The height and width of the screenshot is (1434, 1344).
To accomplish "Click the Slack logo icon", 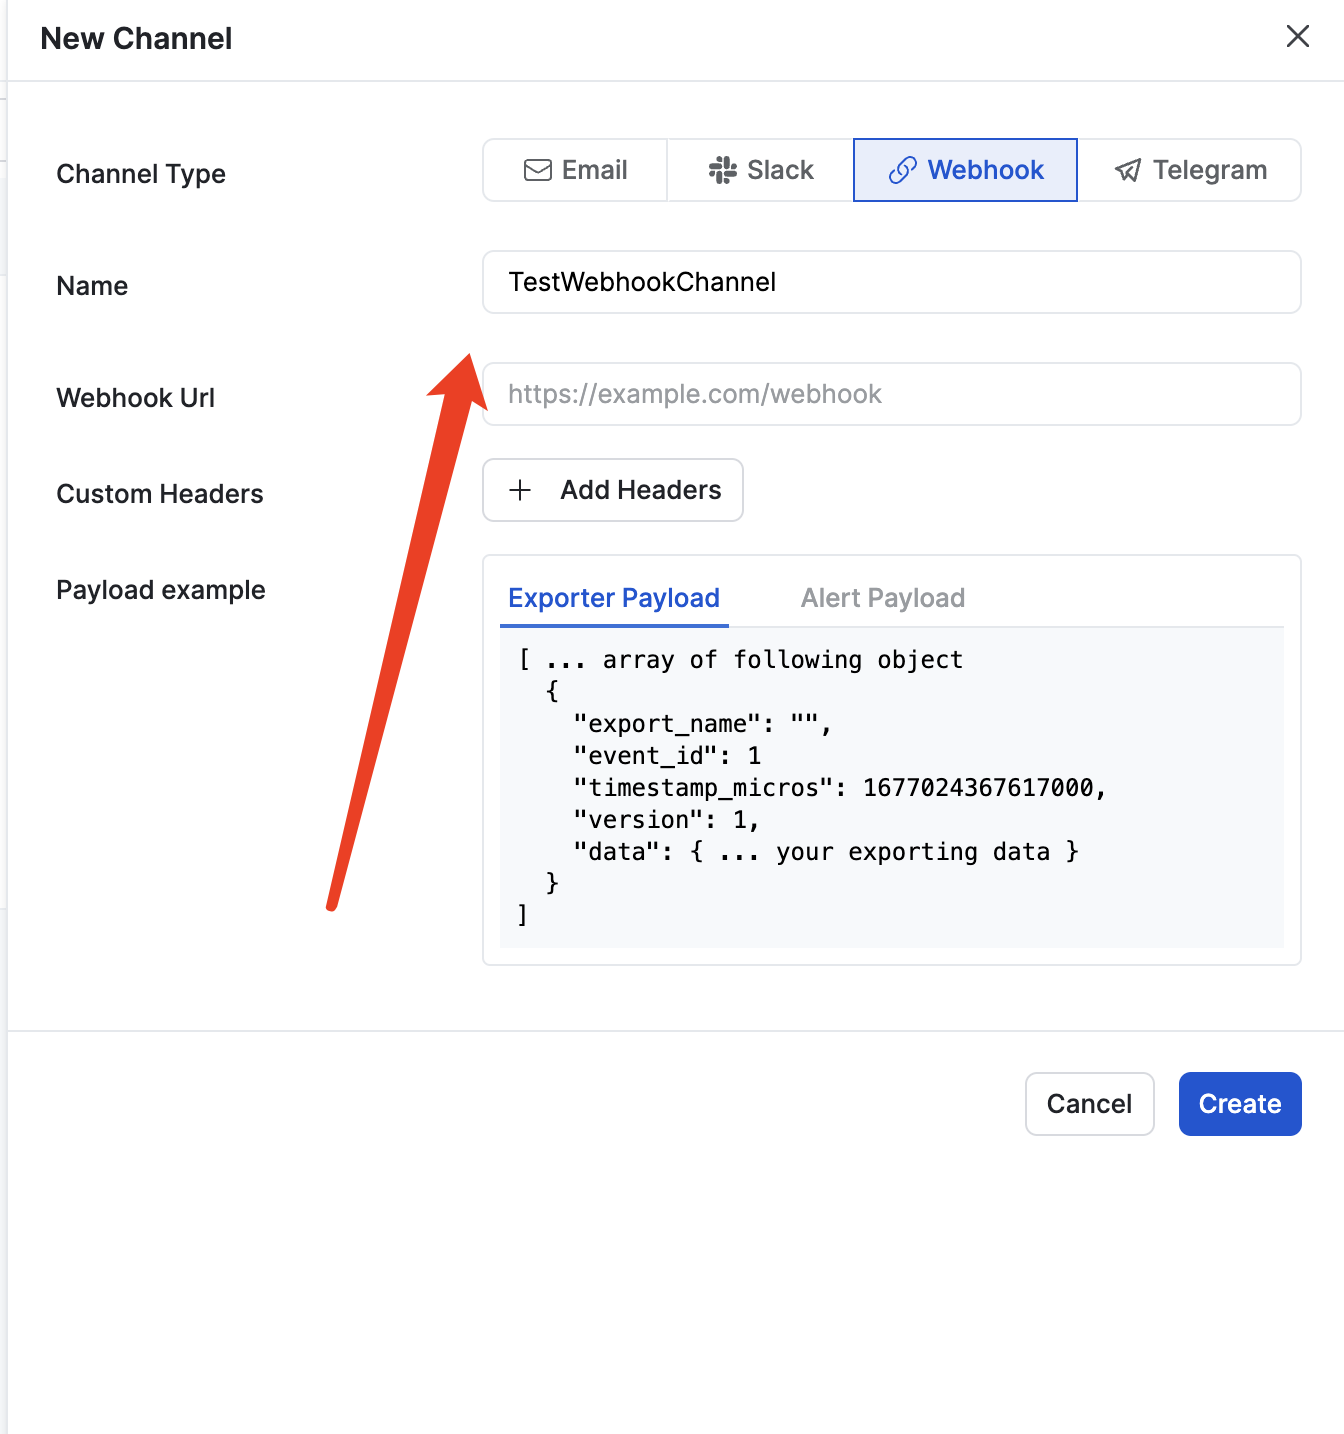I will 722,170.
